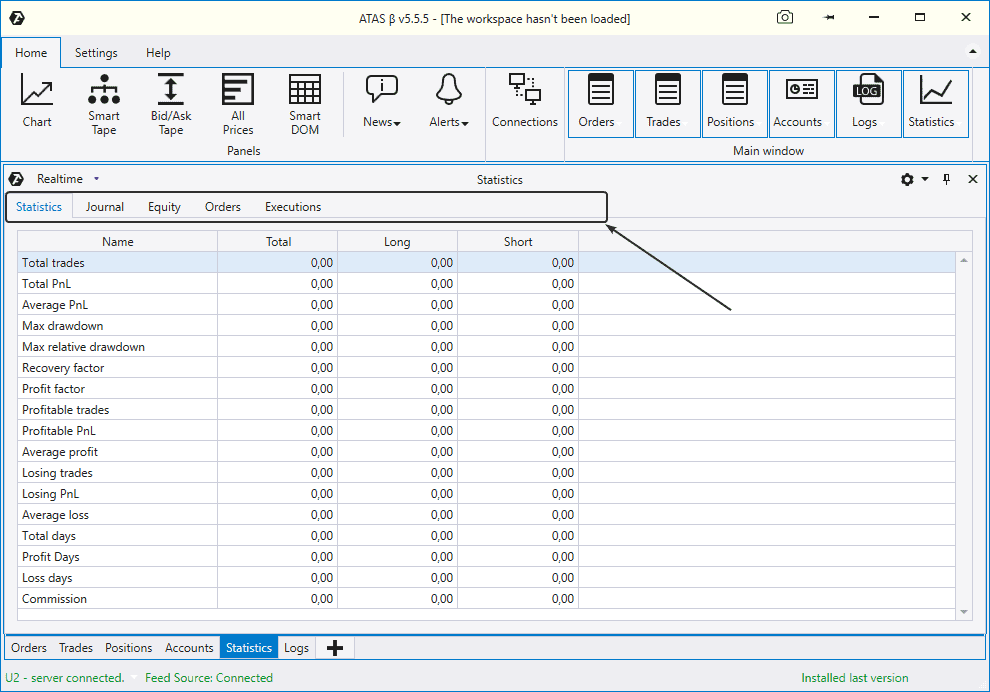990x692 pixels.
Task: Open the Equity tab
Action: coord(164,207)
